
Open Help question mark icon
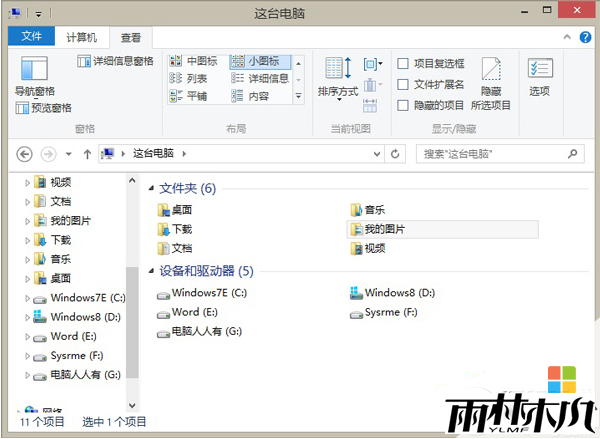pyautogui.click(x=585, y=37)
